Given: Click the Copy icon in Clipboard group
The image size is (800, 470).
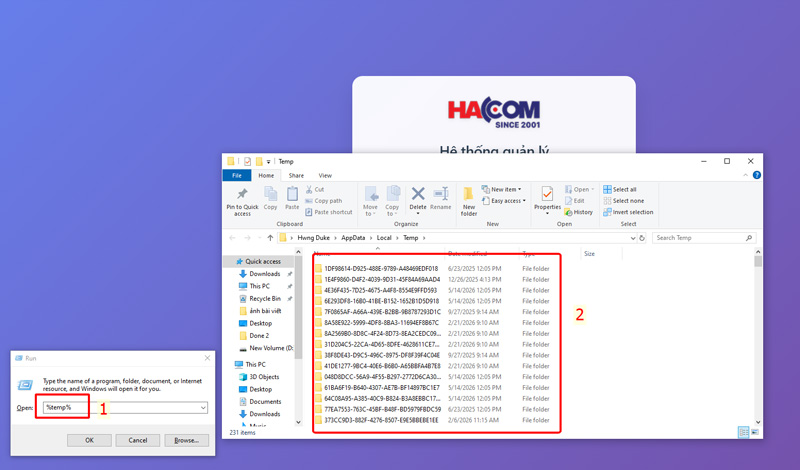Looking at the screenshot, I should pos(270,194).
